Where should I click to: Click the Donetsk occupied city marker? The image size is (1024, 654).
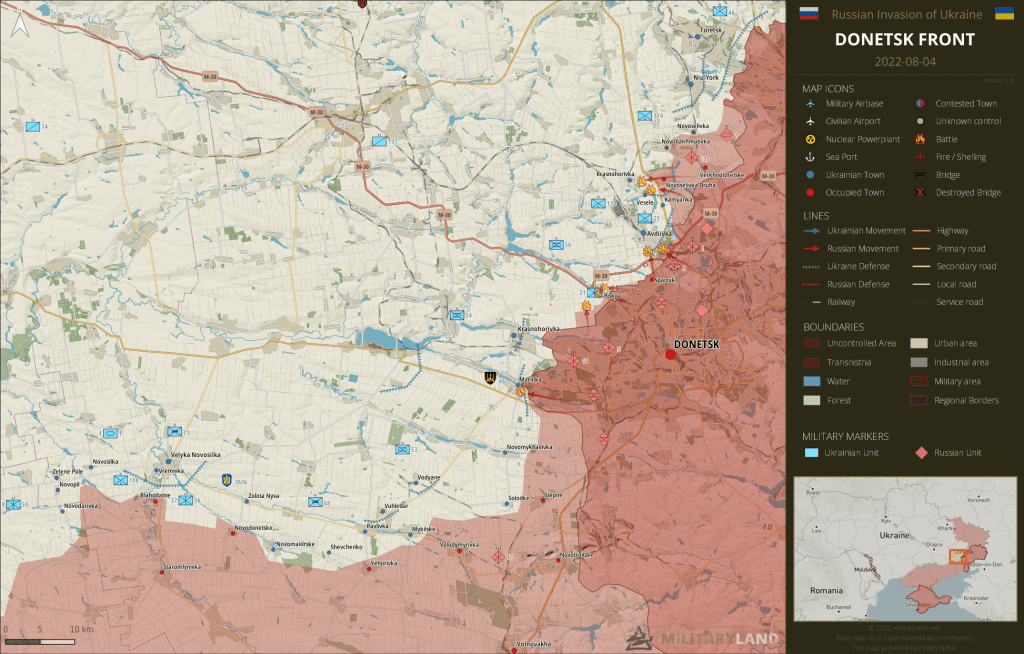pos(669,354)
